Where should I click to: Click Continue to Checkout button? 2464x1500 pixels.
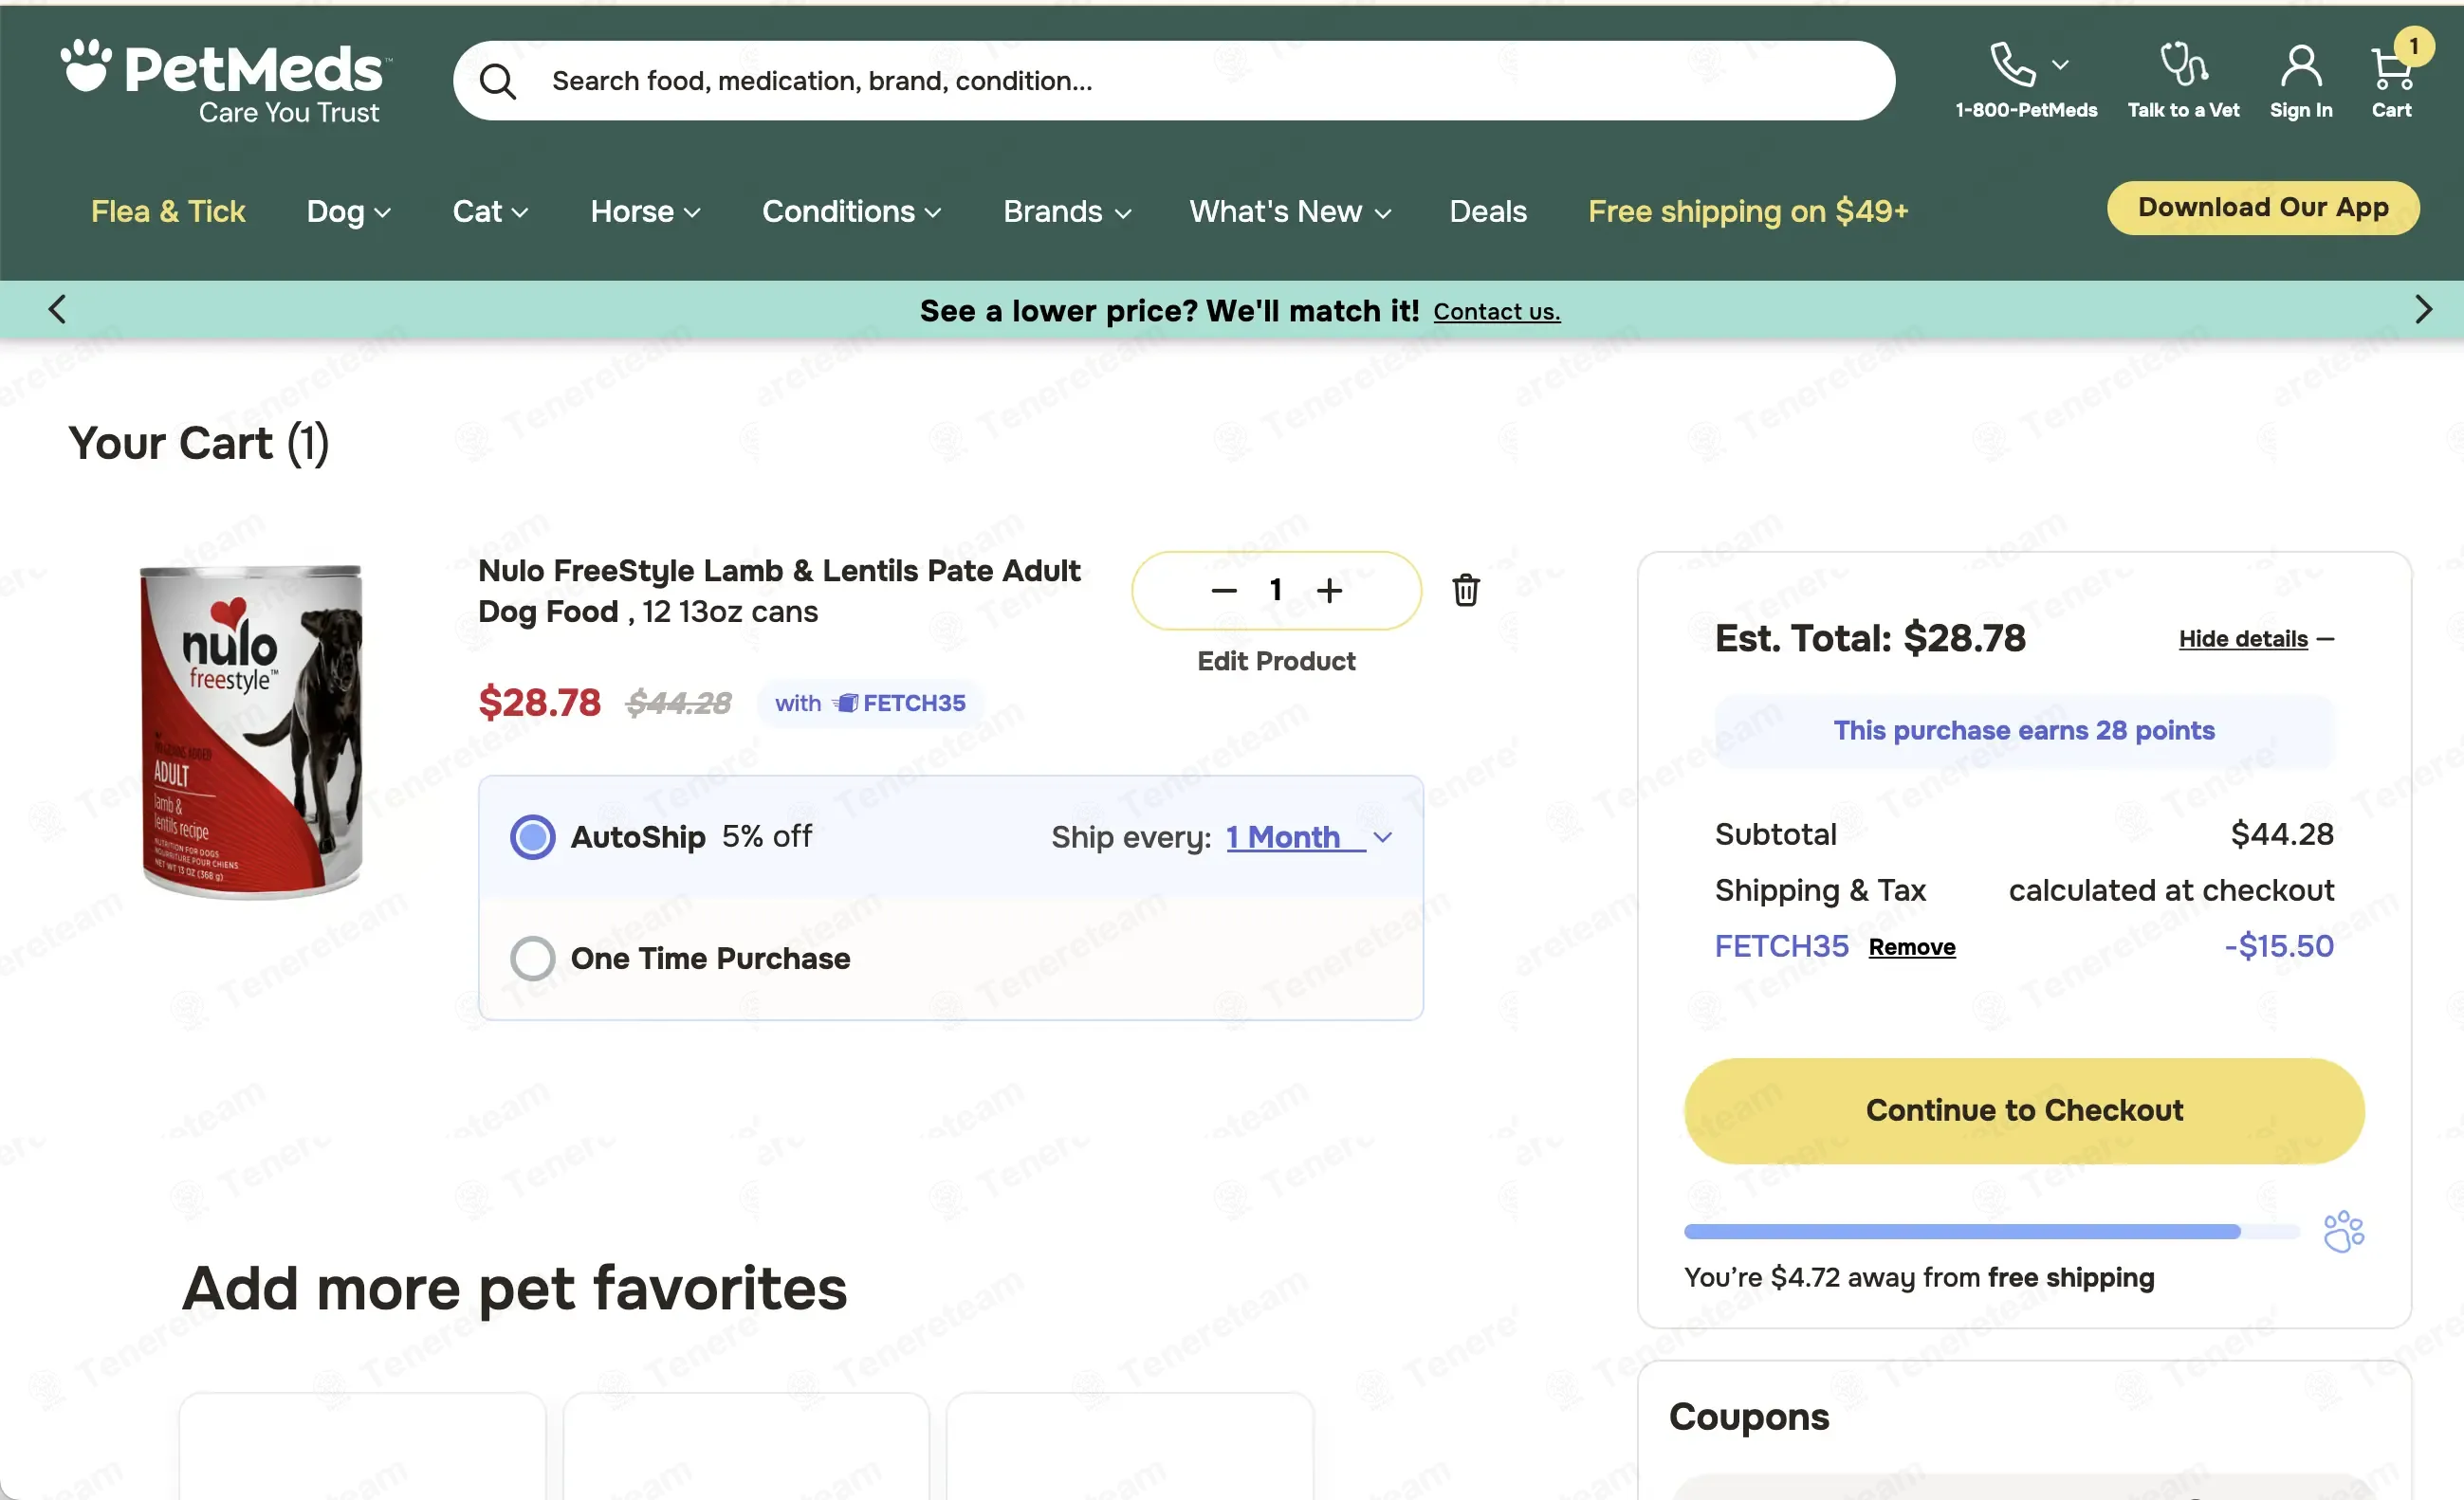[2023, 1110]
